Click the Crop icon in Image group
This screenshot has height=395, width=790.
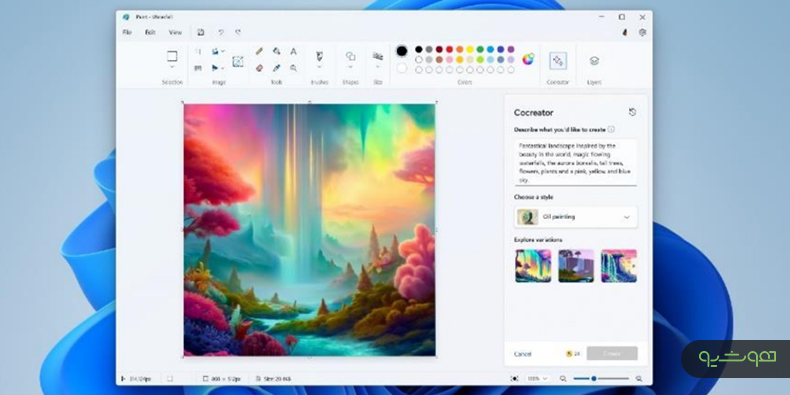199,51
